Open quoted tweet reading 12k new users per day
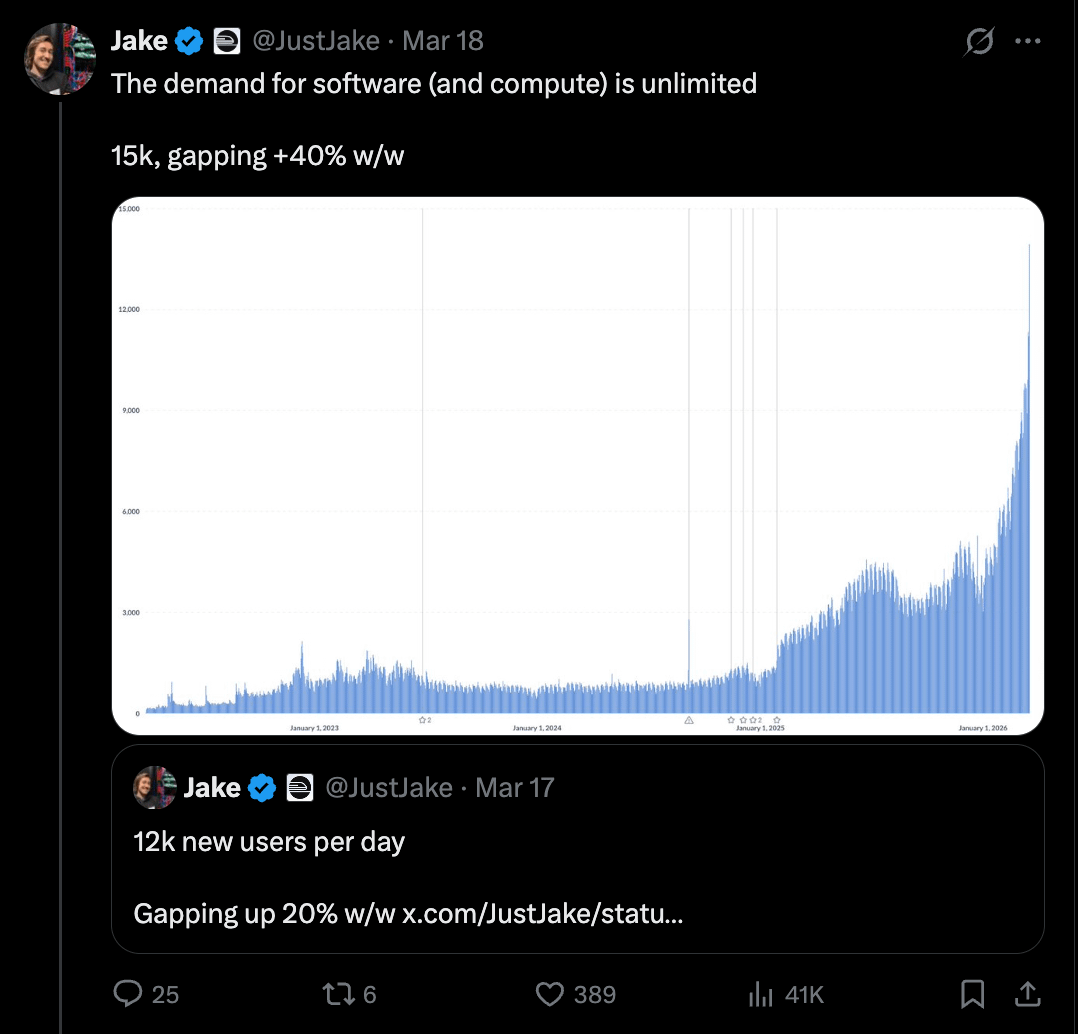 click(578, 849)
